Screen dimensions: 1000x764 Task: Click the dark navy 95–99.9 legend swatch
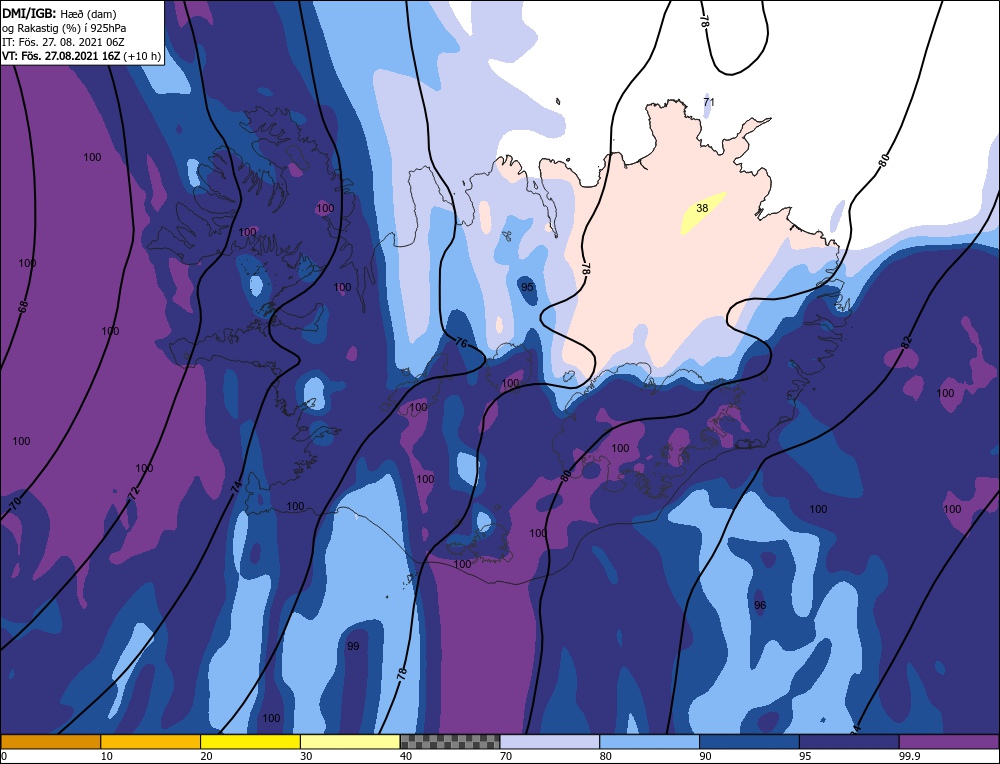point(849,742)
